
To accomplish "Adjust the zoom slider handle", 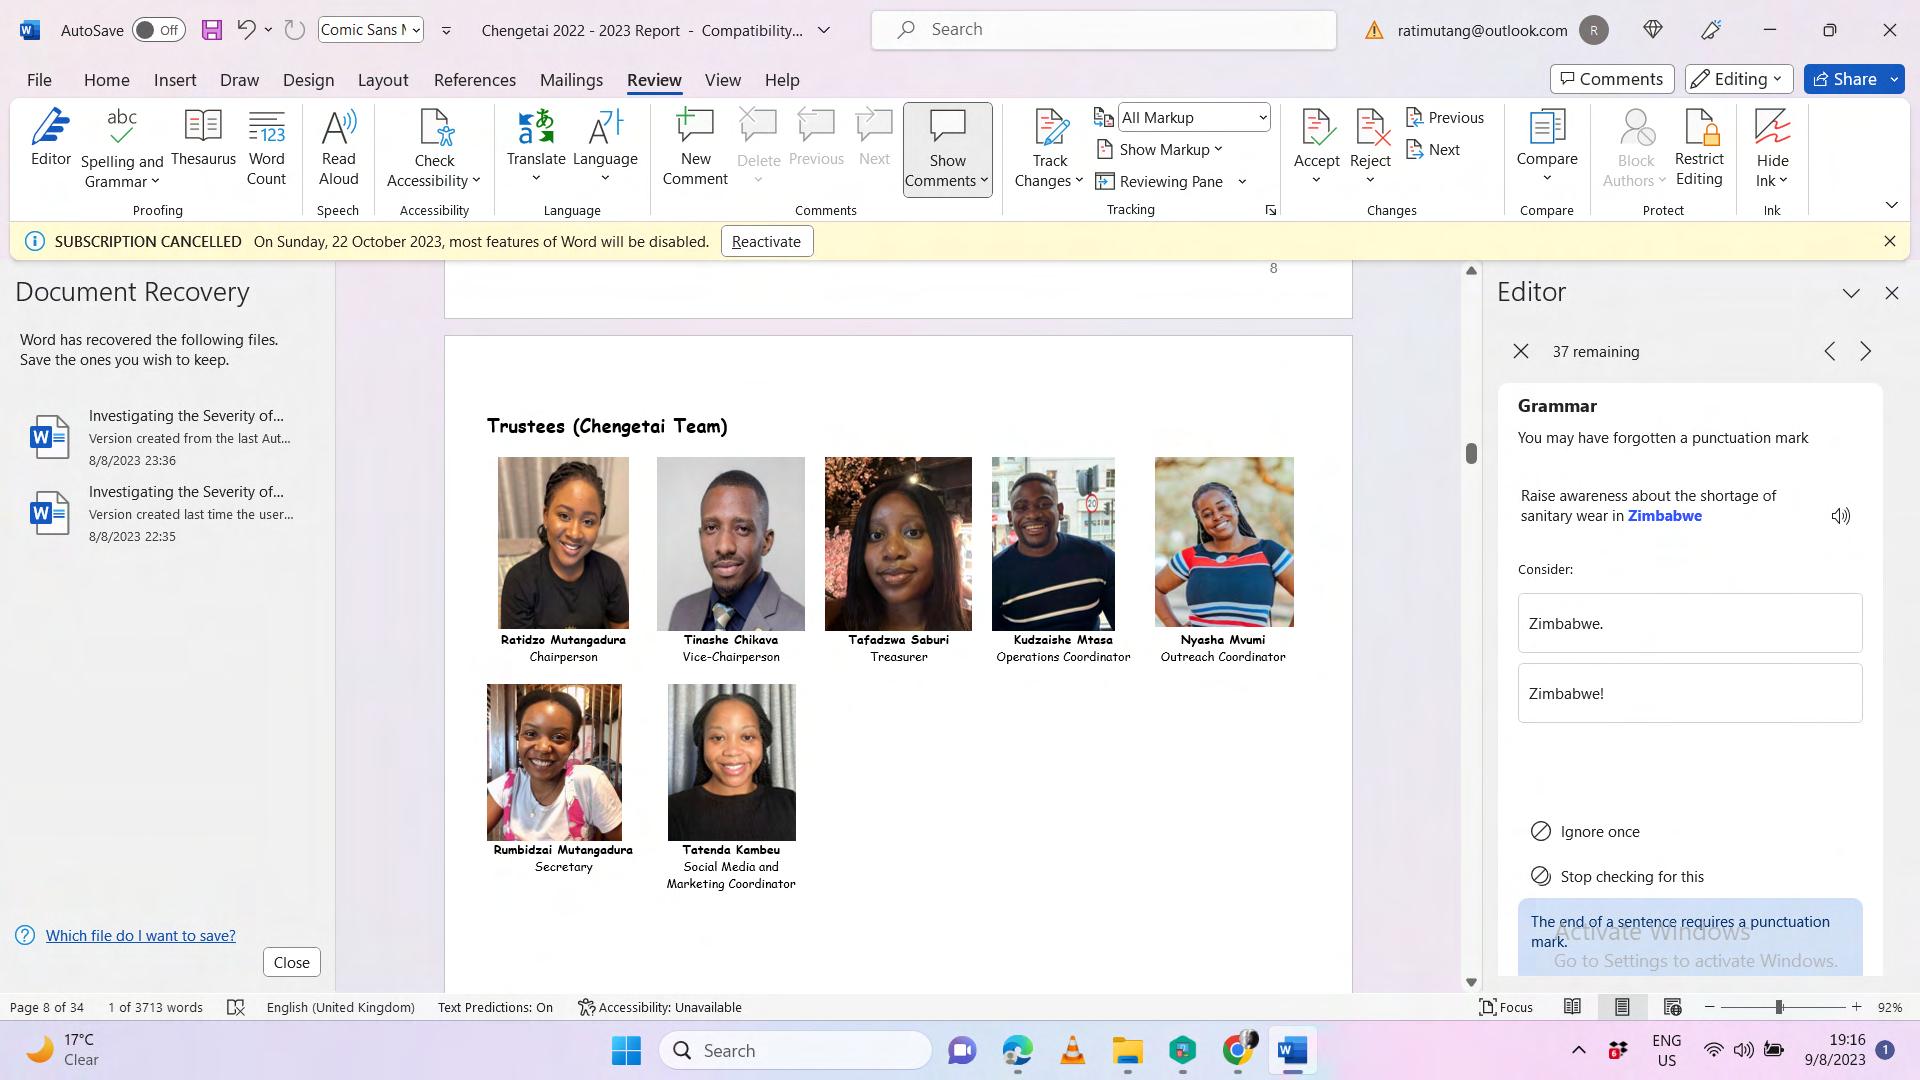I will [1779, 1007].
